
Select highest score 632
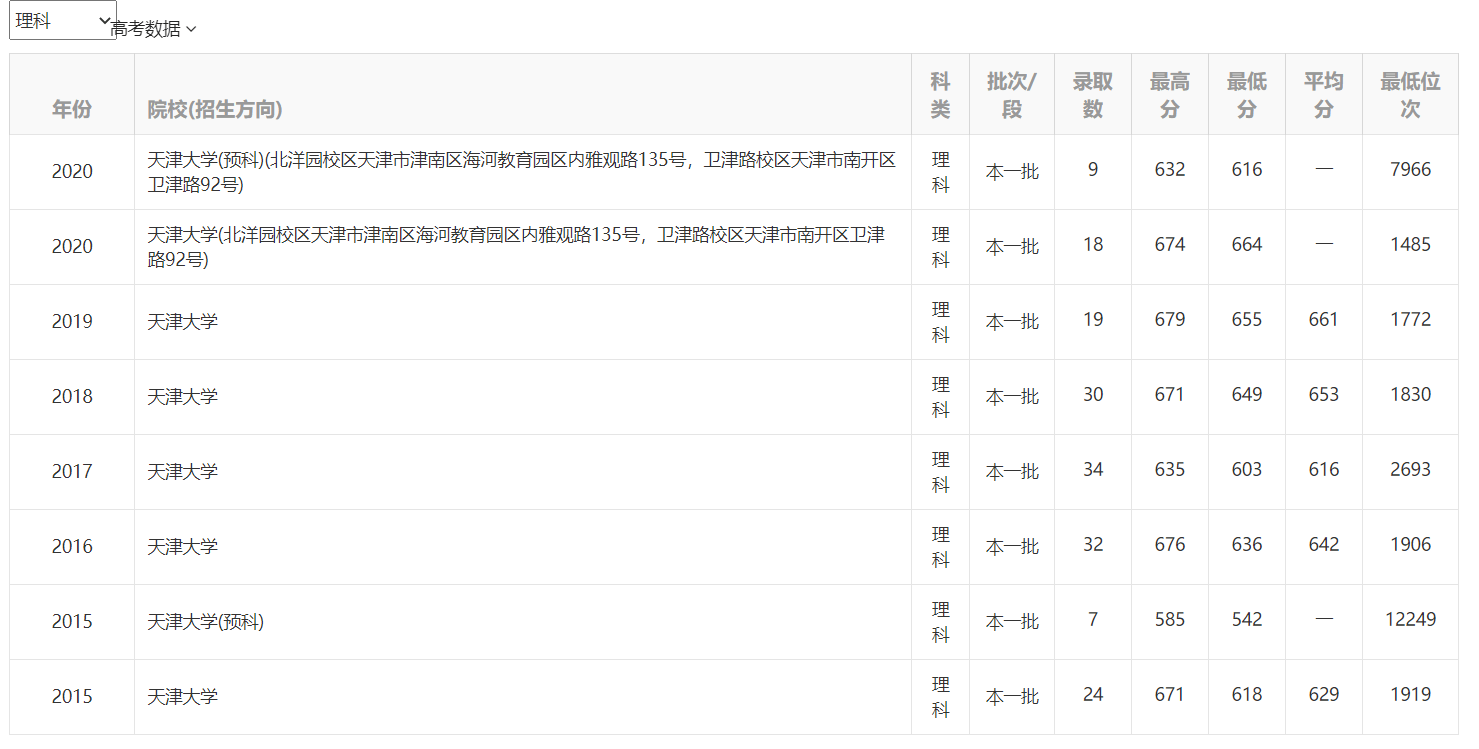click(x=1170, y=169)
